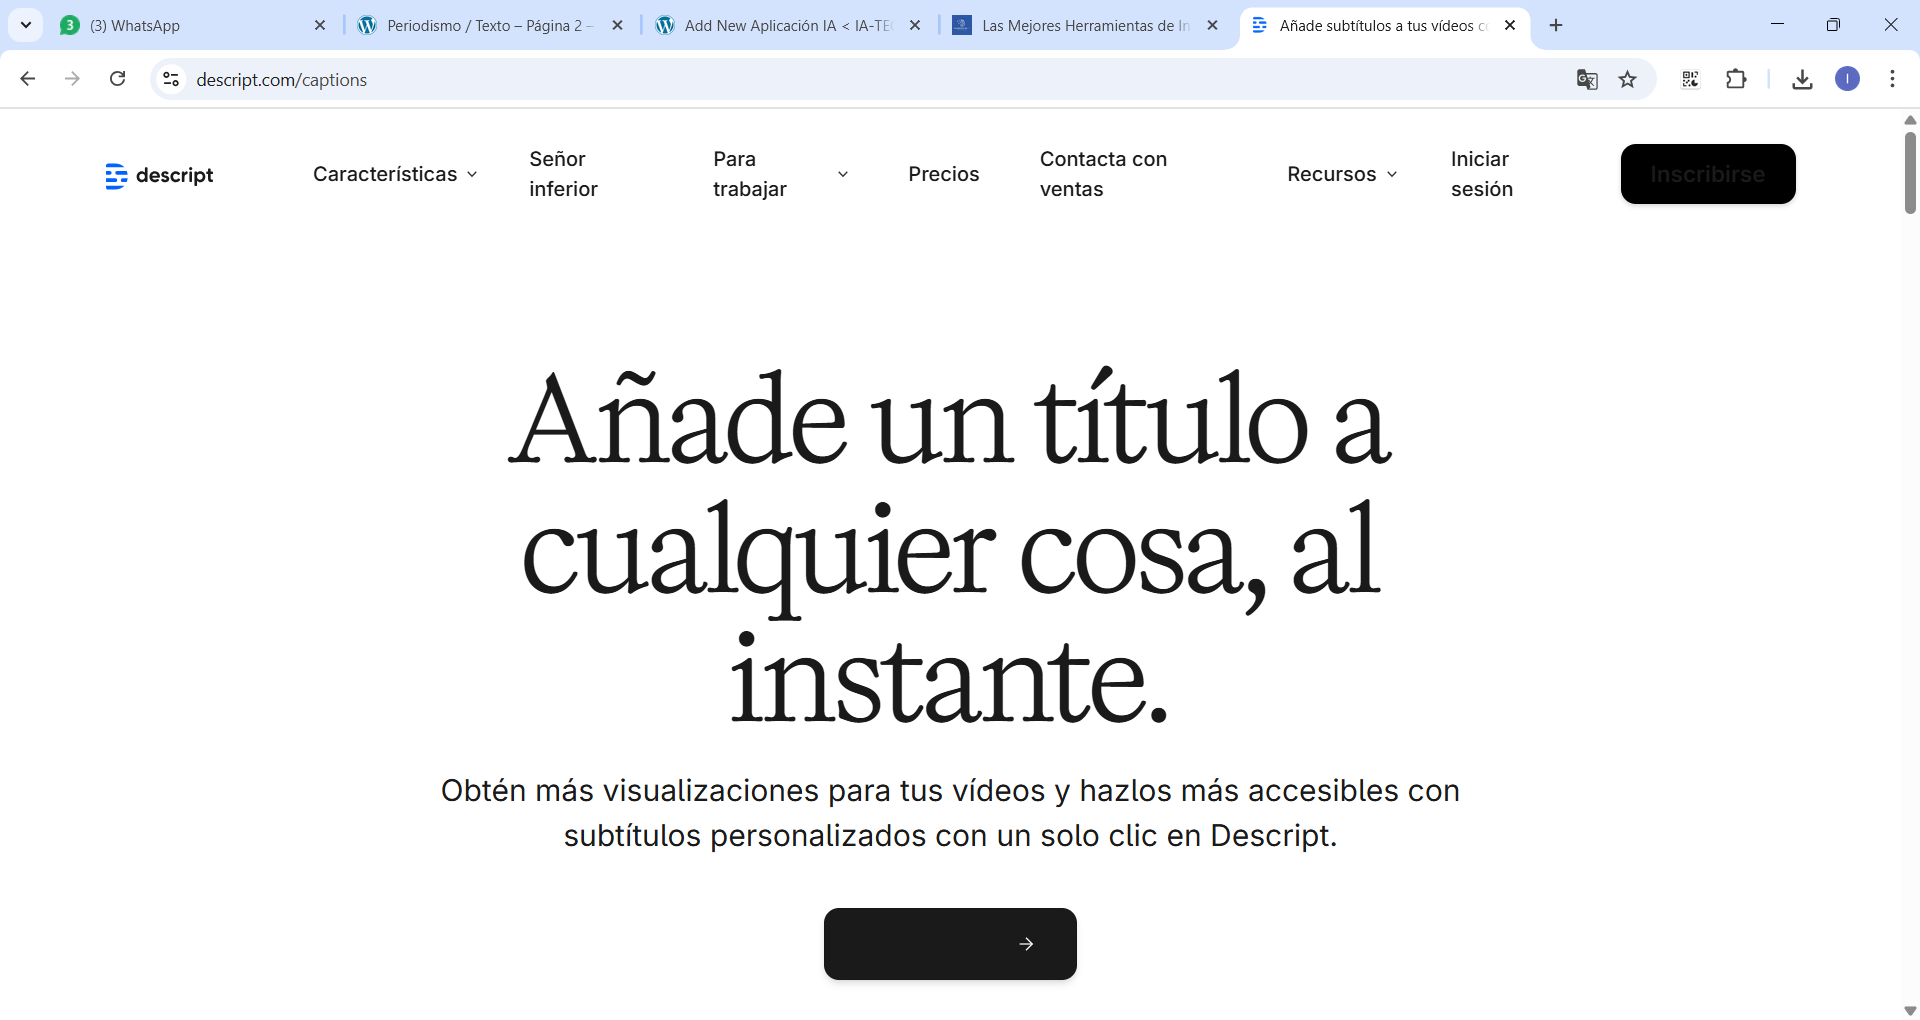Screen dimensions: 1920x1020
Task: Reload the page with refresh icon
Action: tap(118, 79)
